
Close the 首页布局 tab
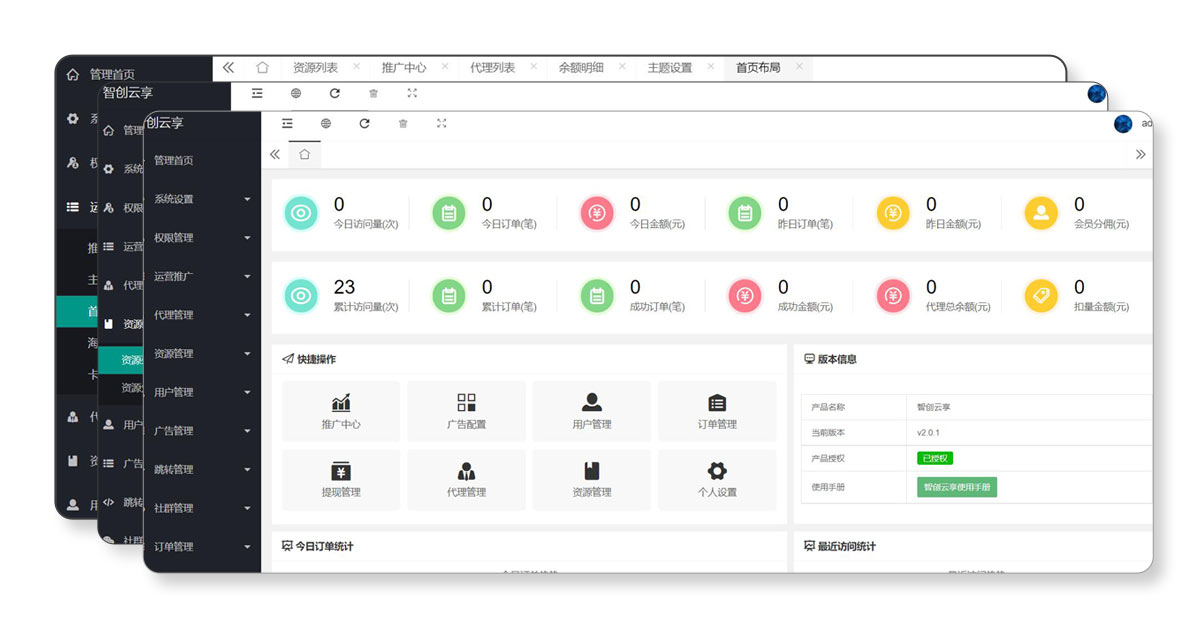point(799,67)
